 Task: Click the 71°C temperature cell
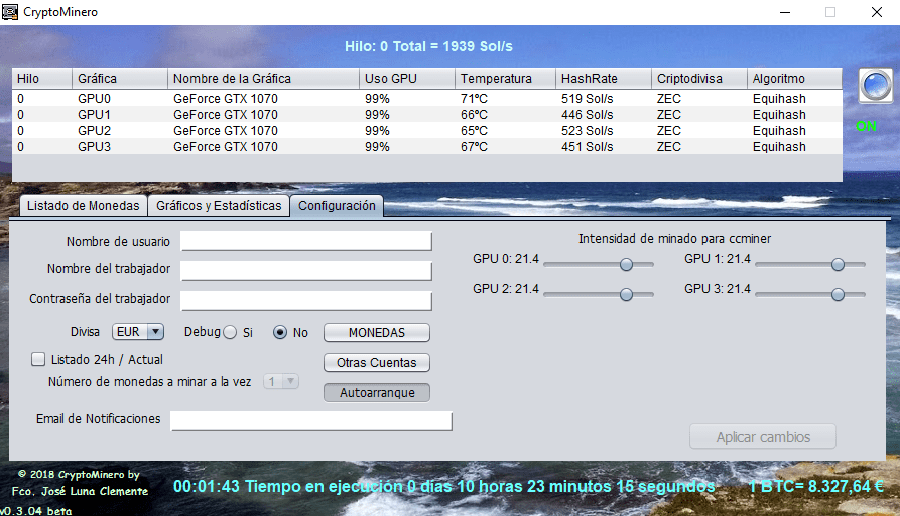tap(505, 99)
